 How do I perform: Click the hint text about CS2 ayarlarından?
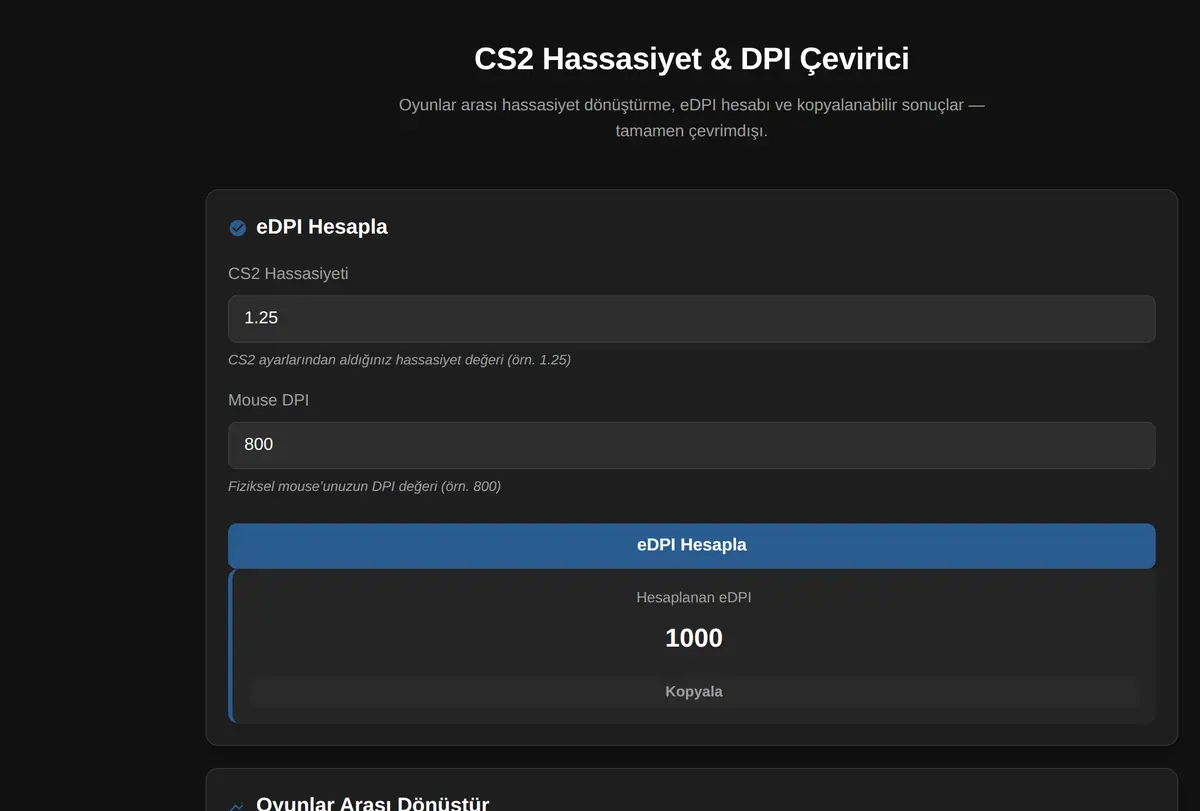(x=400, y=360)
